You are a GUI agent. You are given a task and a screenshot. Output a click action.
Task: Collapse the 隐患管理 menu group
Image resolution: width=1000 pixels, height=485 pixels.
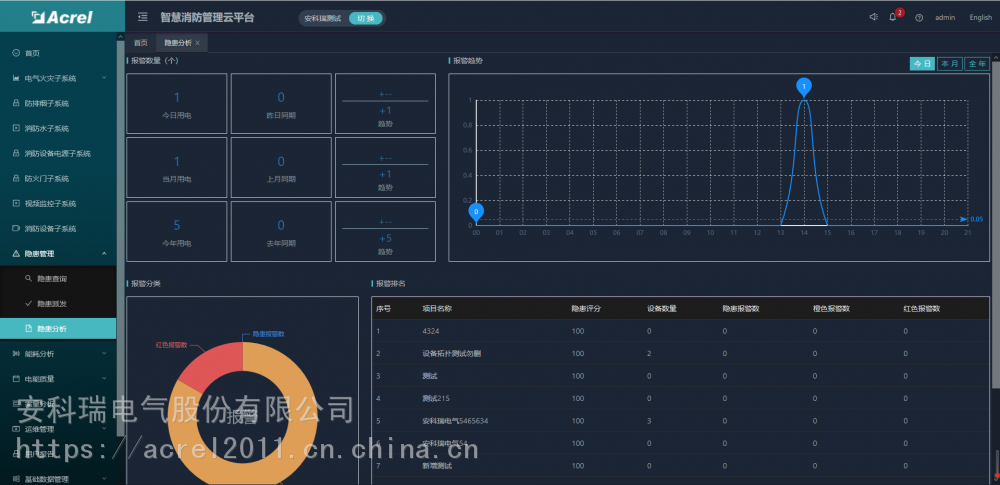tap(60, 254)
